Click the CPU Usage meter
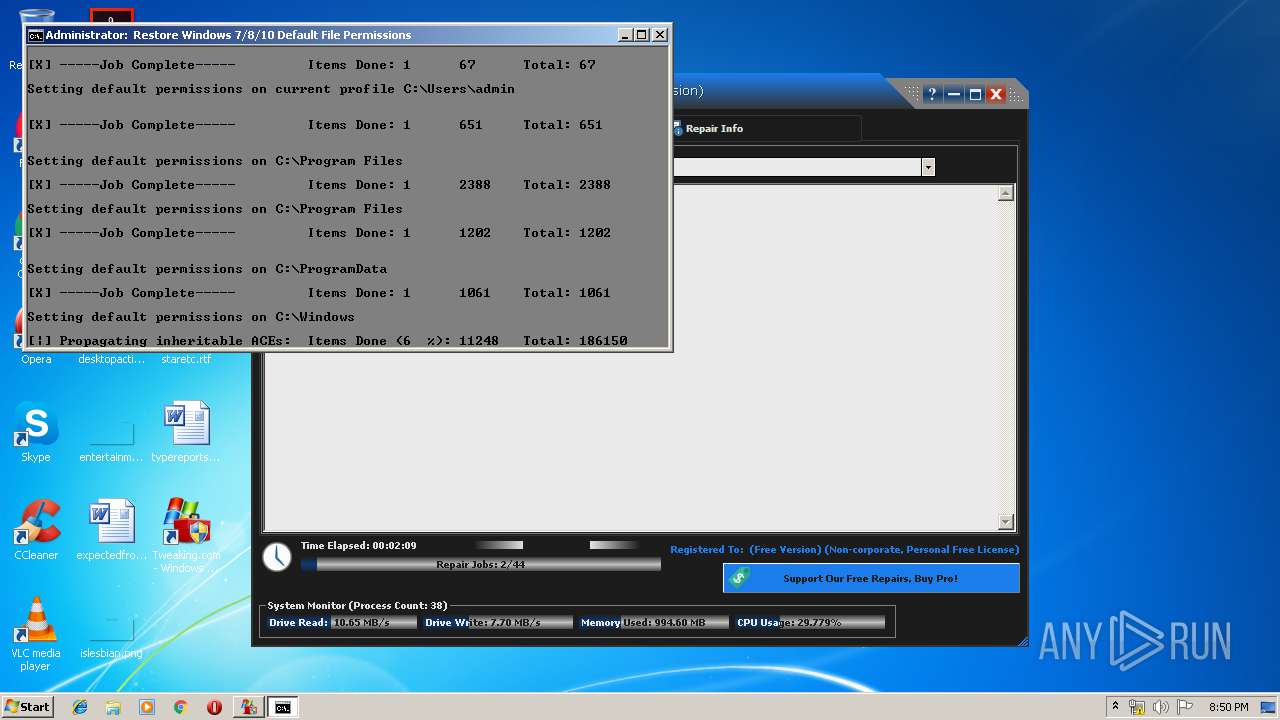The height and width of the screenshot is (720, 1280). click(810, 622)
